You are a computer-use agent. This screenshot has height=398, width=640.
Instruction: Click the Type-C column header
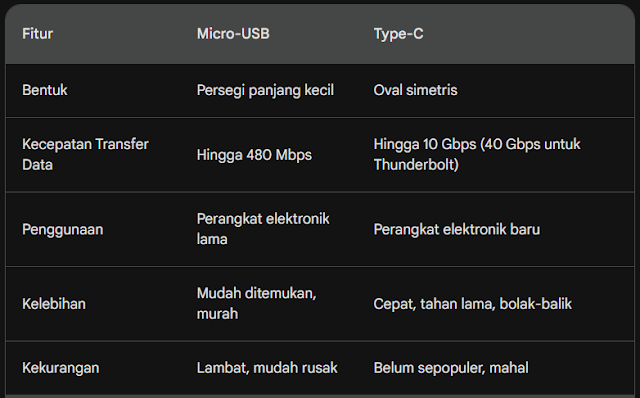pyautogui.click(x=398, y=34)
